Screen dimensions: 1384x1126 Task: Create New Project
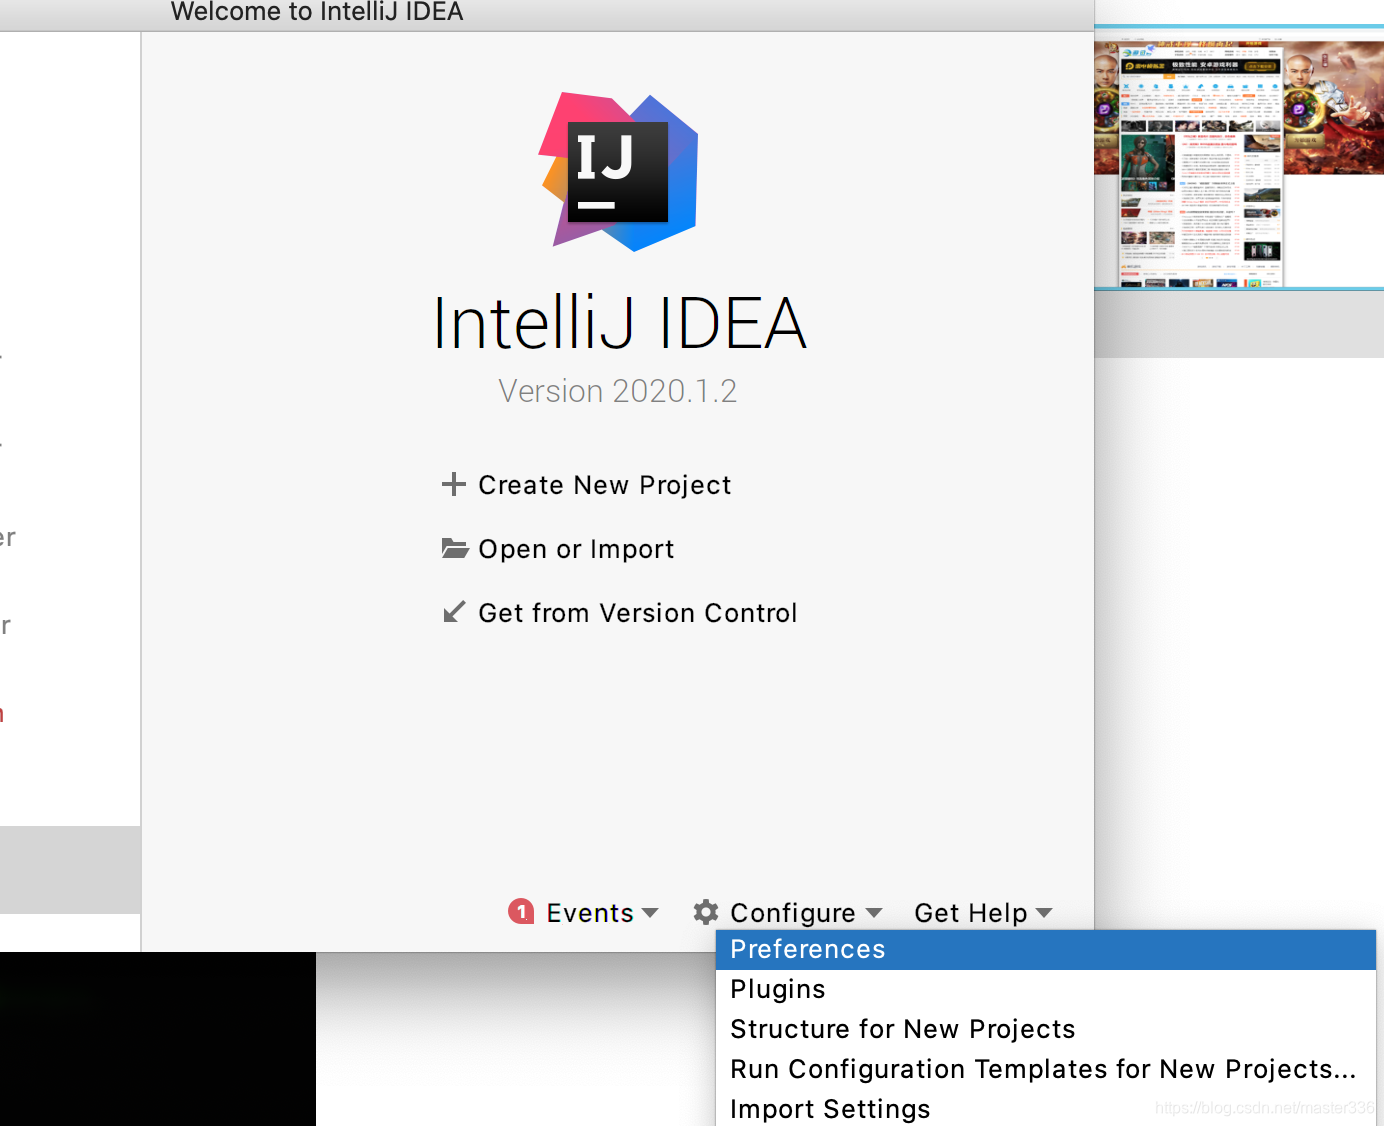tap(604, 485)
